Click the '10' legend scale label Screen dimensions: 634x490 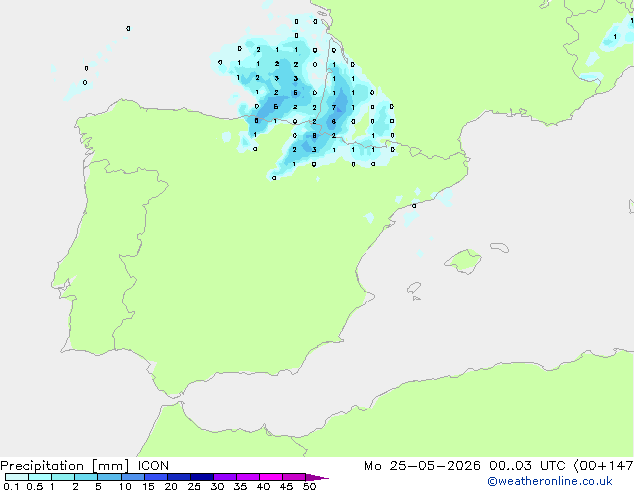125,486
